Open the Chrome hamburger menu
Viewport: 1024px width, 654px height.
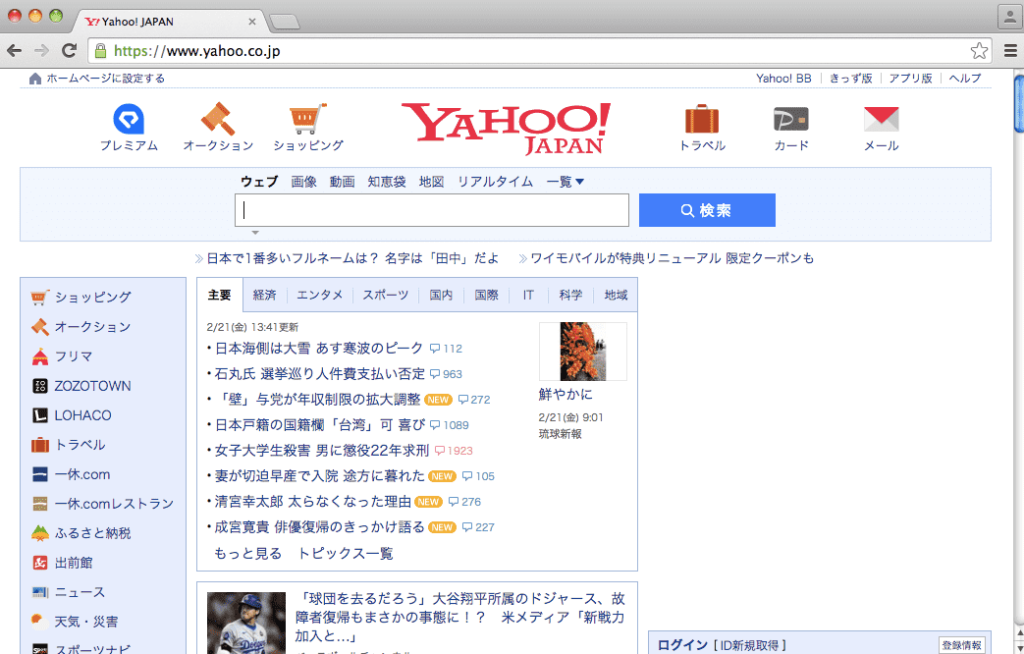click(1010, 50)
